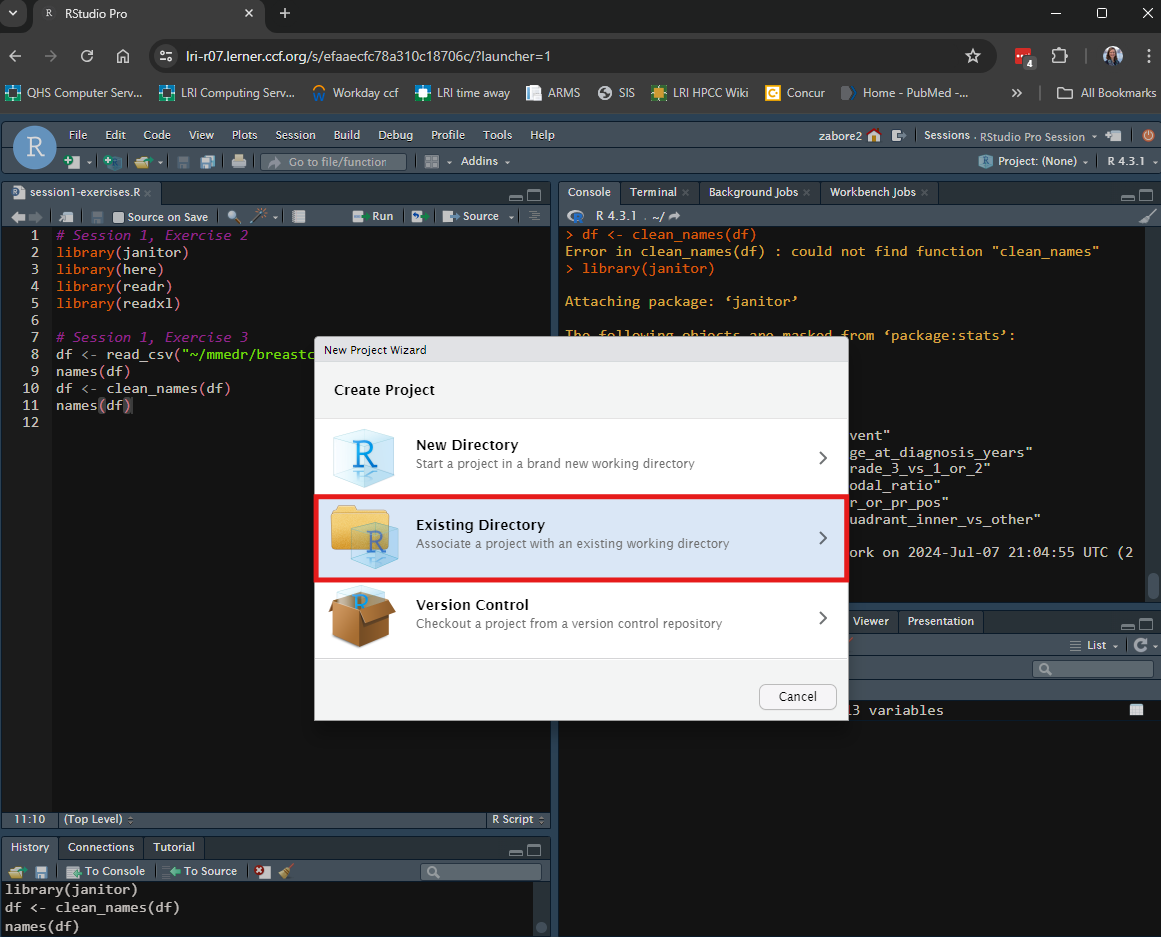This screenshot has width=1161, height=937.
Task: Click the New File icon in RStudio toolbar
Action: [x=72, y=161]
